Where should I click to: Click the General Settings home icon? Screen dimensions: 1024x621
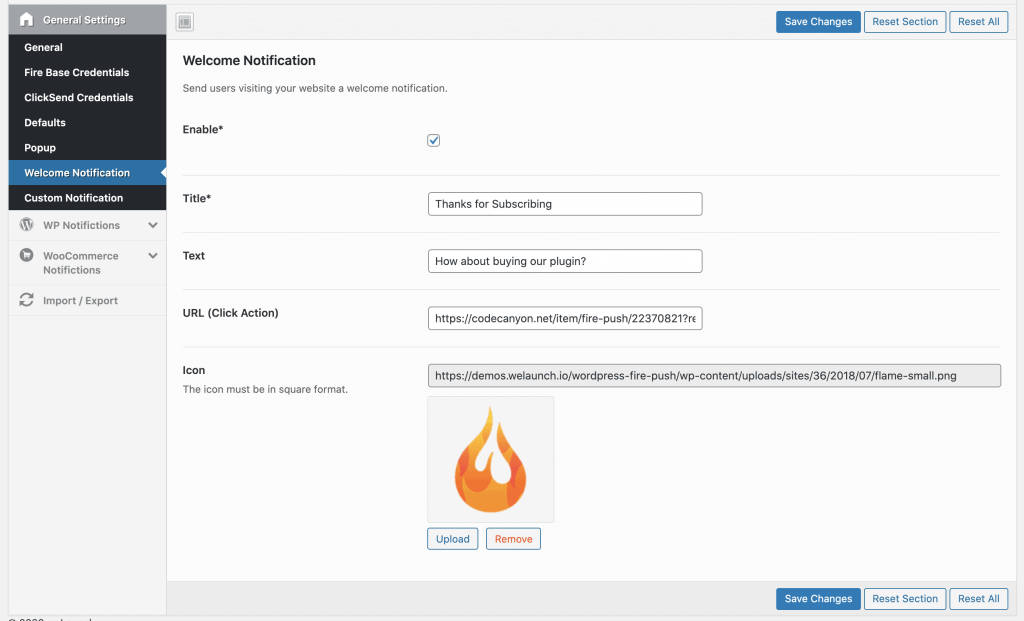[x=26, y=20]
